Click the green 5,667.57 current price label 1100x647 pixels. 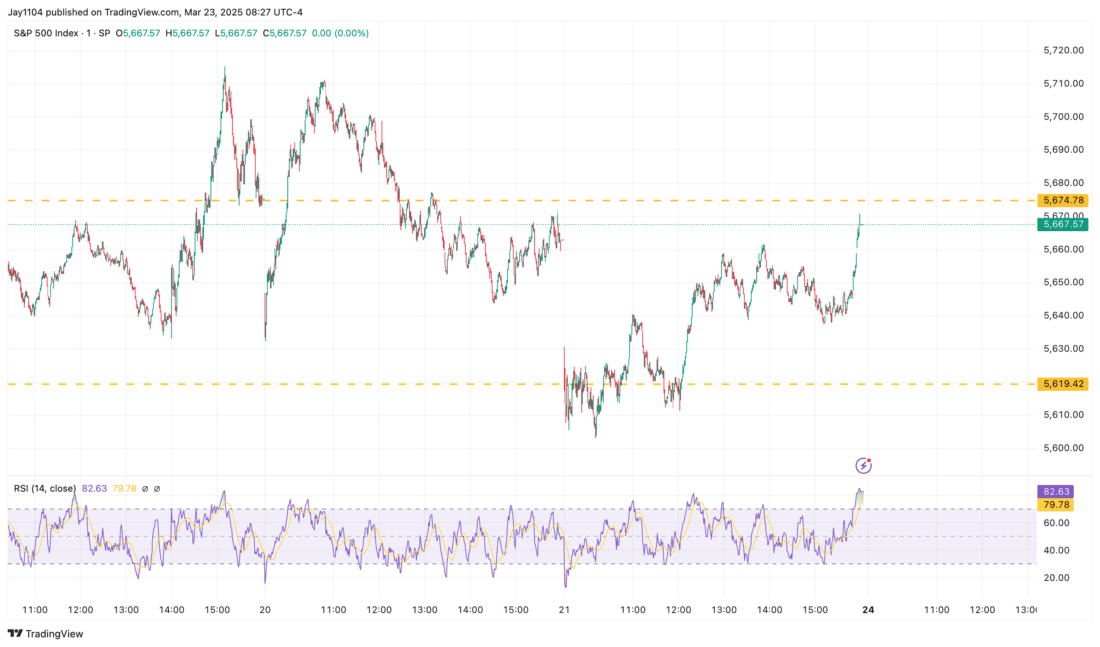coord(1063,224)
